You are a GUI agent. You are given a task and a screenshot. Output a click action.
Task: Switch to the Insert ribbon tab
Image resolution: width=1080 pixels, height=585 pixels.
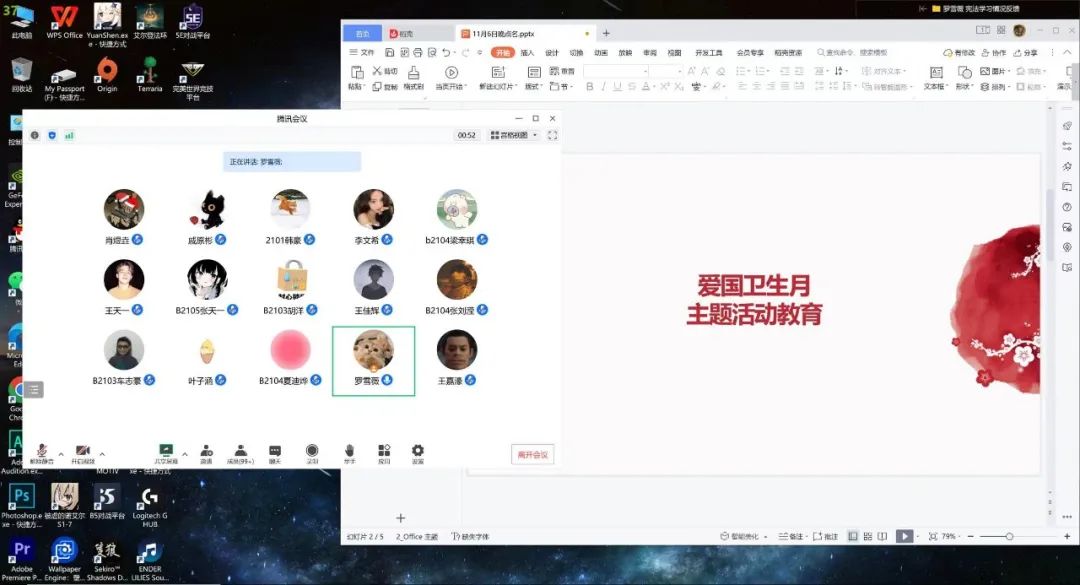[x=527, y=53]
